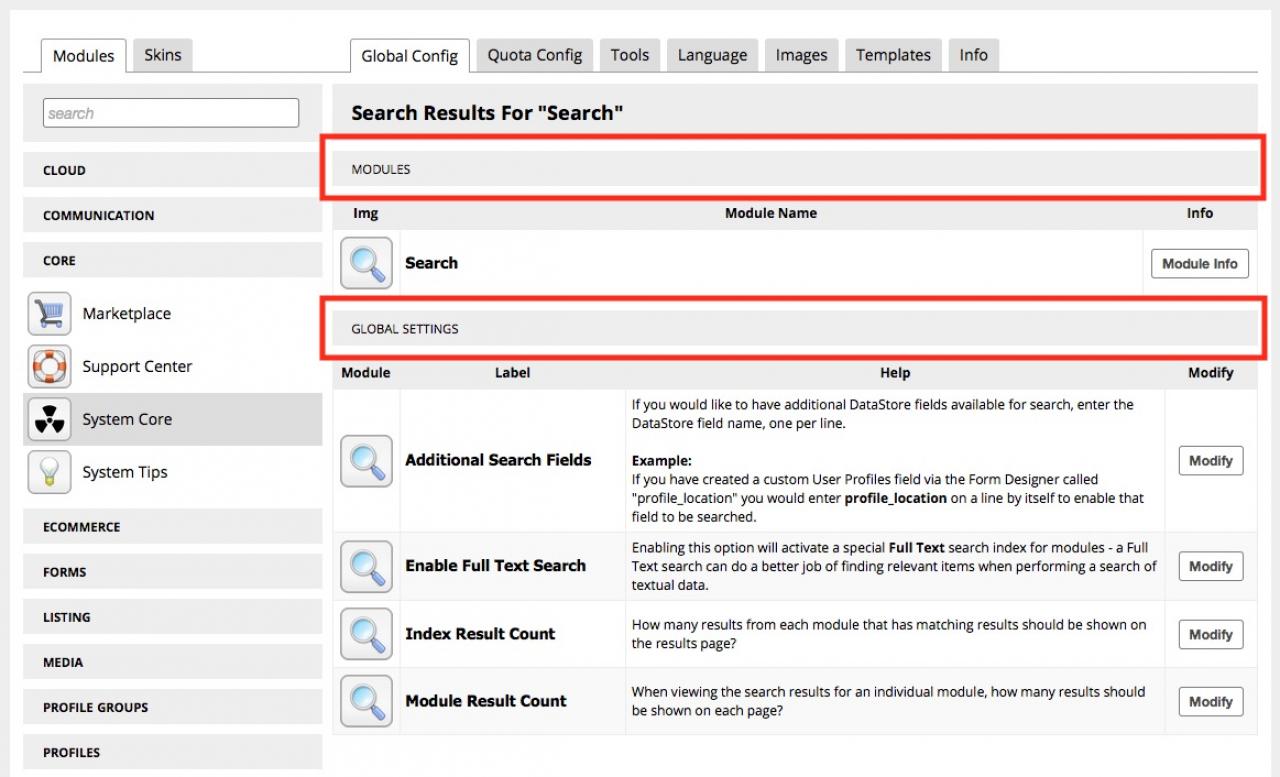
Task: Open the Skins tab
Action: point(163,55)
